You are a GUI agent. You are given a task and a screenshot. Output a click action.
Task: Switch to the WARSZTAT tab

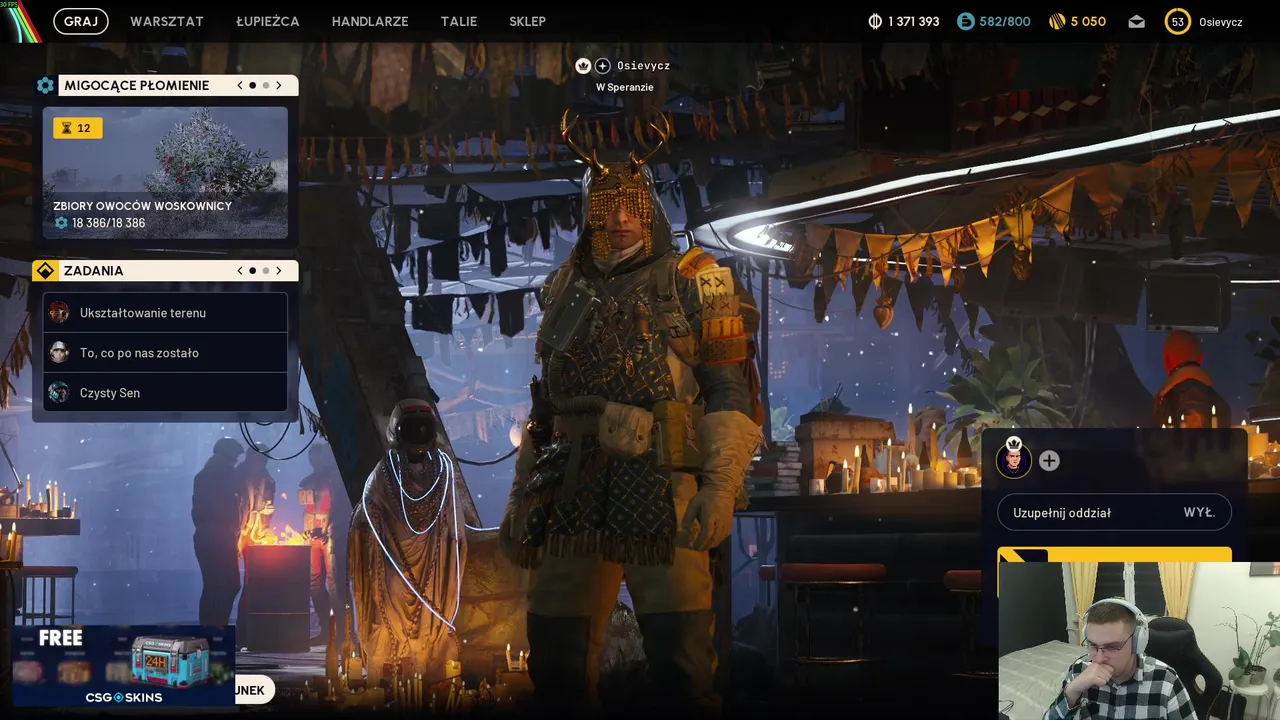point(167,21)
